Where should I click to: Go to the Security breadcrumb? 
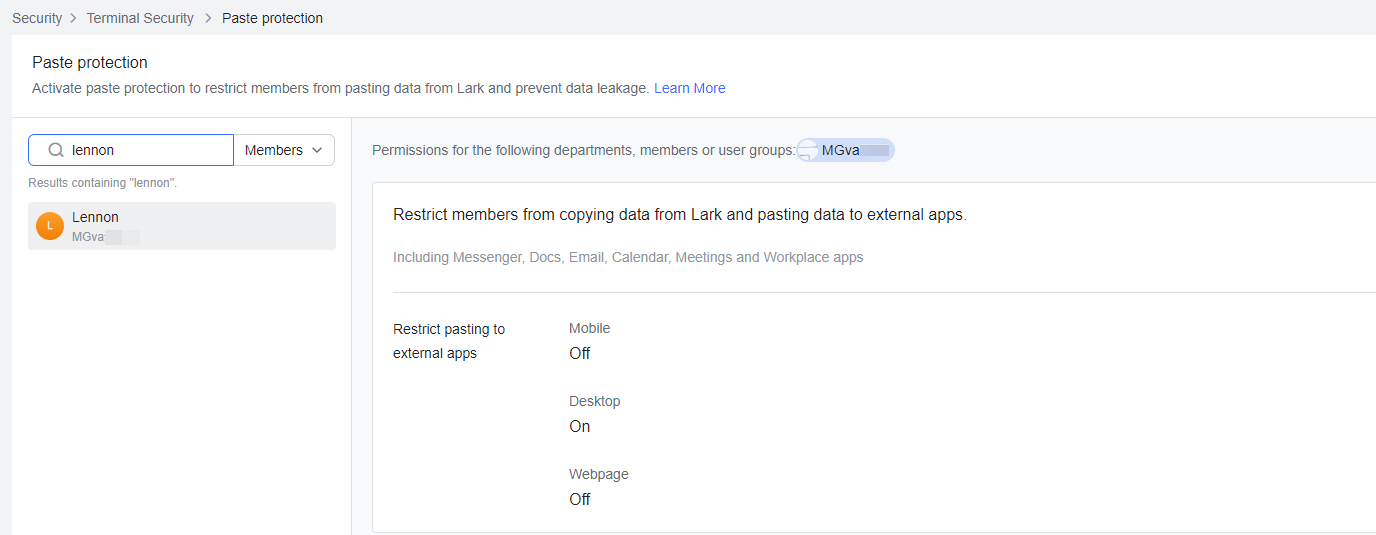tap(37, 18)
